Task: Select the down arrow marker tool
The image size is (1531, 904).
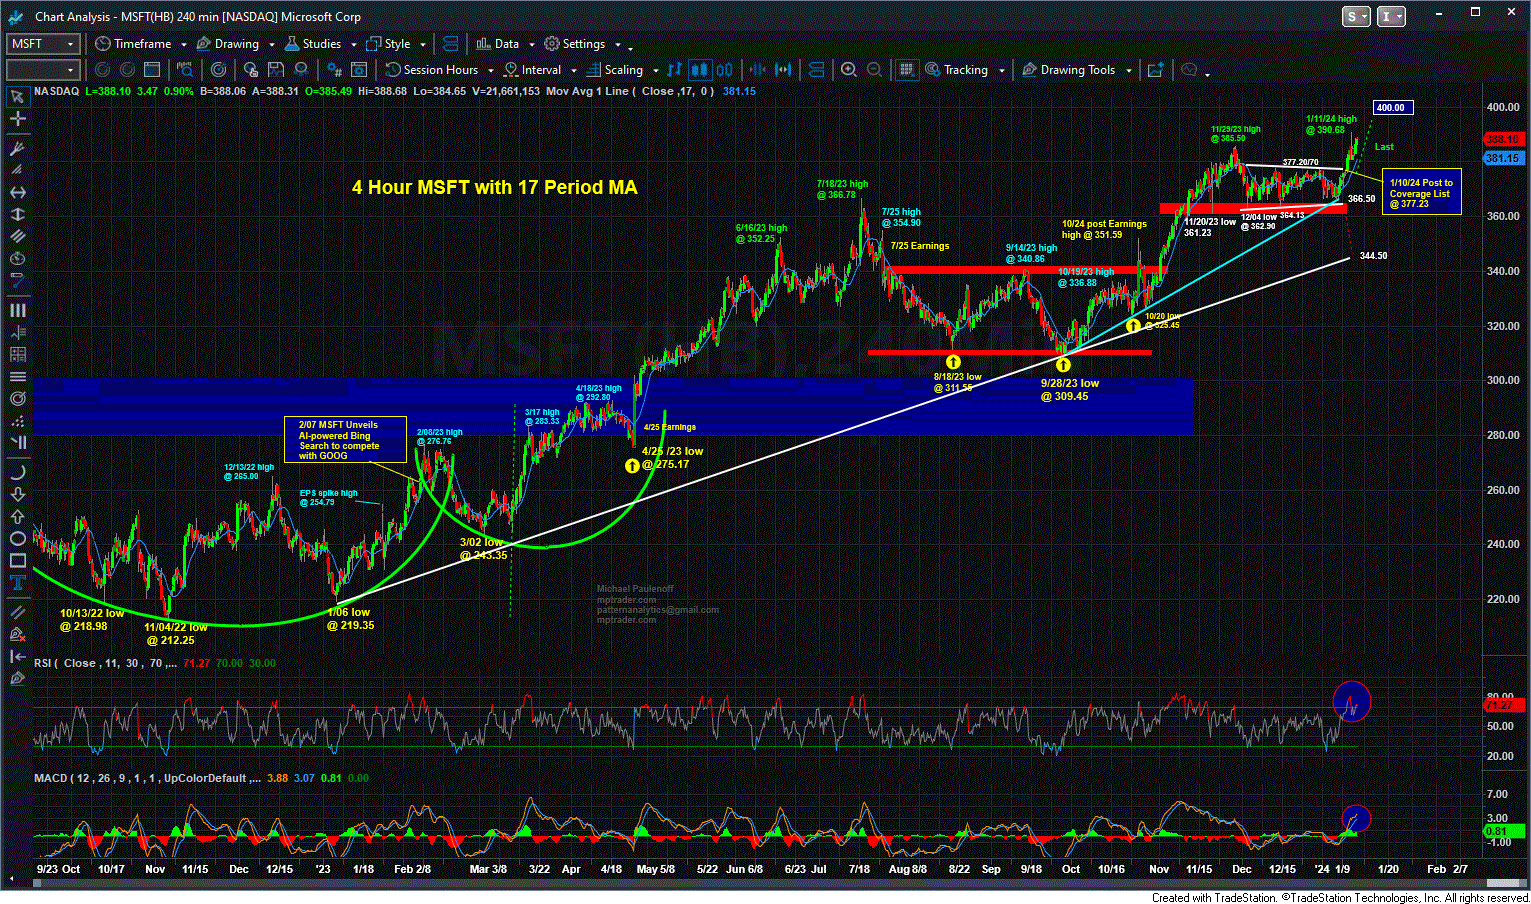Action: [17, 495]
